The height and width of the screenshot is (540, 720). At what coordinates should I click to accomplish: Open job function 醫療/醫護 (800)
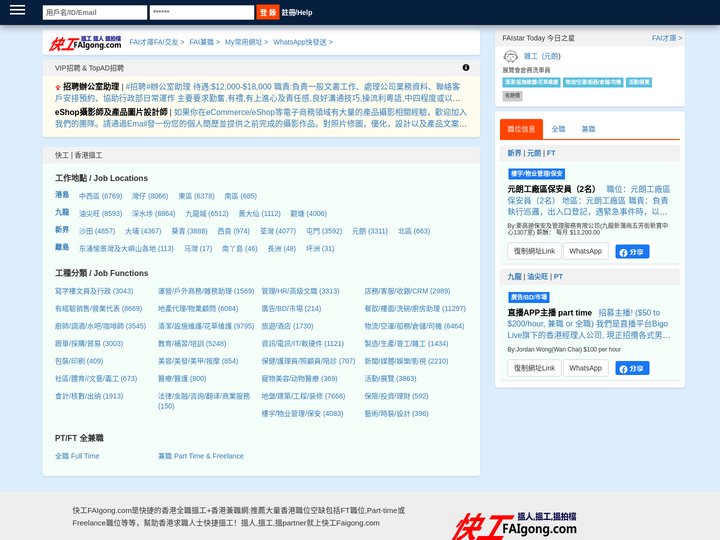(x=182, y=378)
